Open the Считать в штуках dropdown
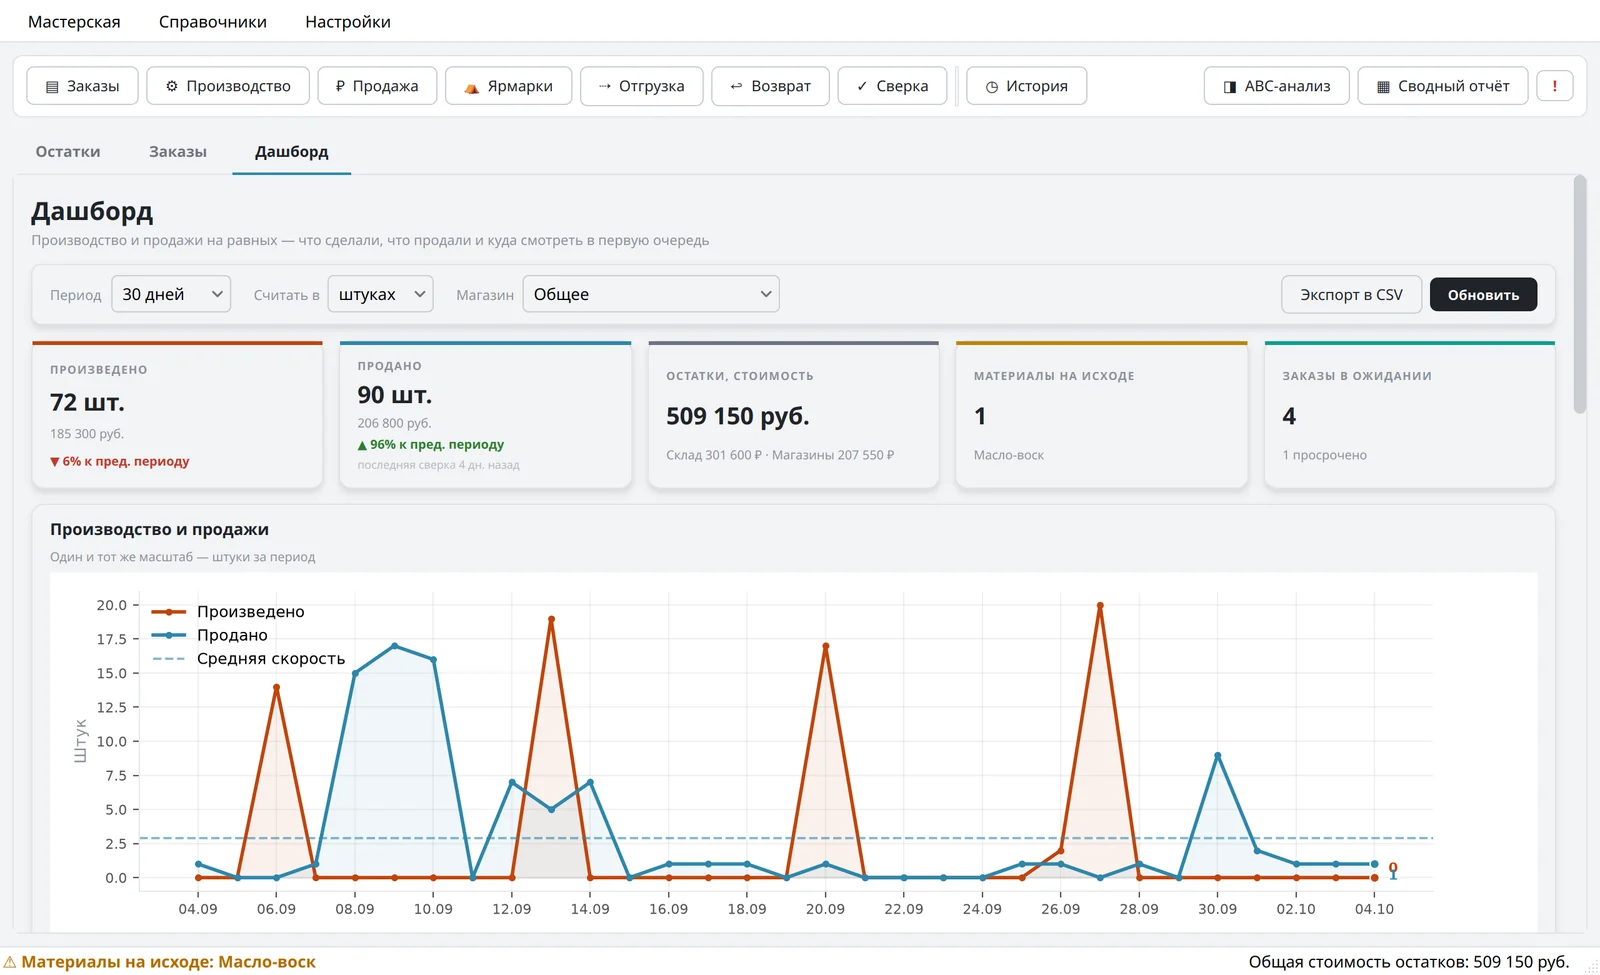Screen dimensions: 1600x975 380,294
